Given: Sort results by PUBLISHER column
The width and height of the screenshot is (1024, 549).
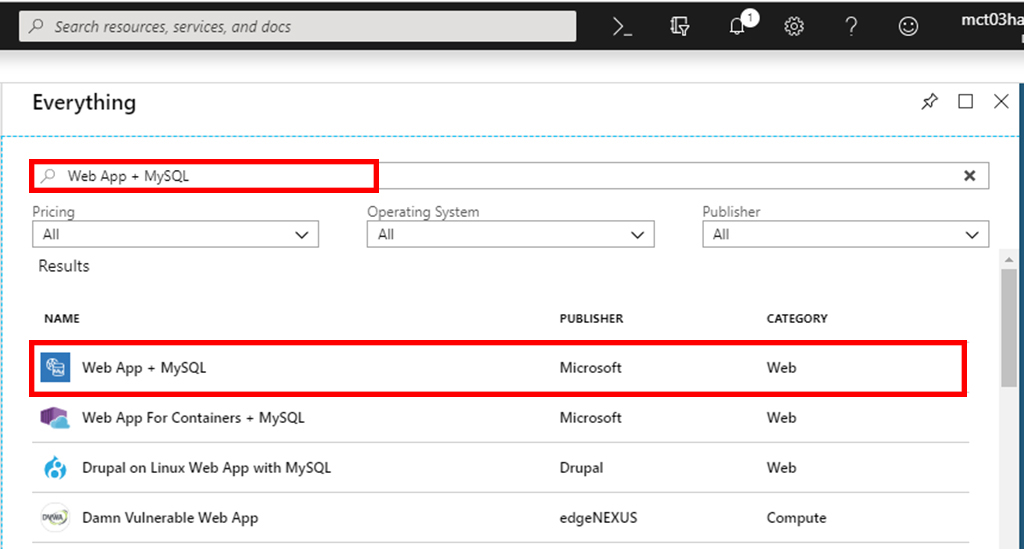Looking at the screenshot, I should pos(591,319).
